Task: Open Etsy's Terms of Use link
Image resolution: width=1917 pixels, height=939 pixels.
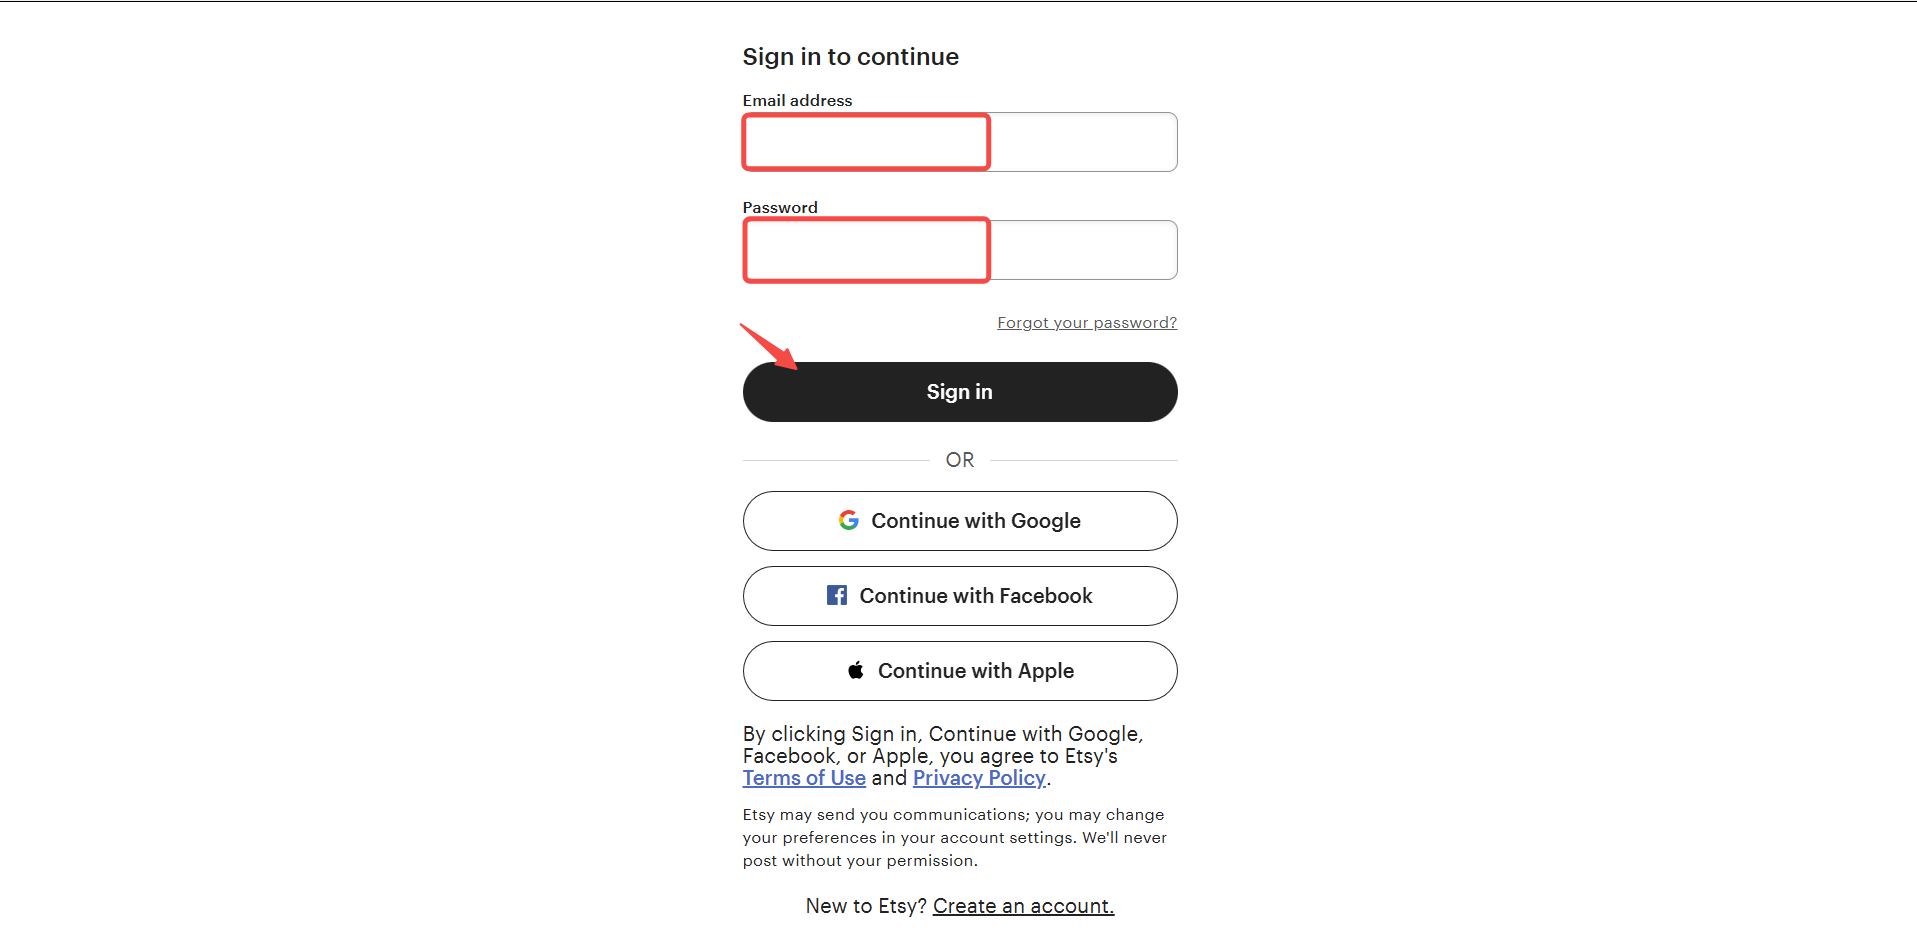Action: click(804, 778)
